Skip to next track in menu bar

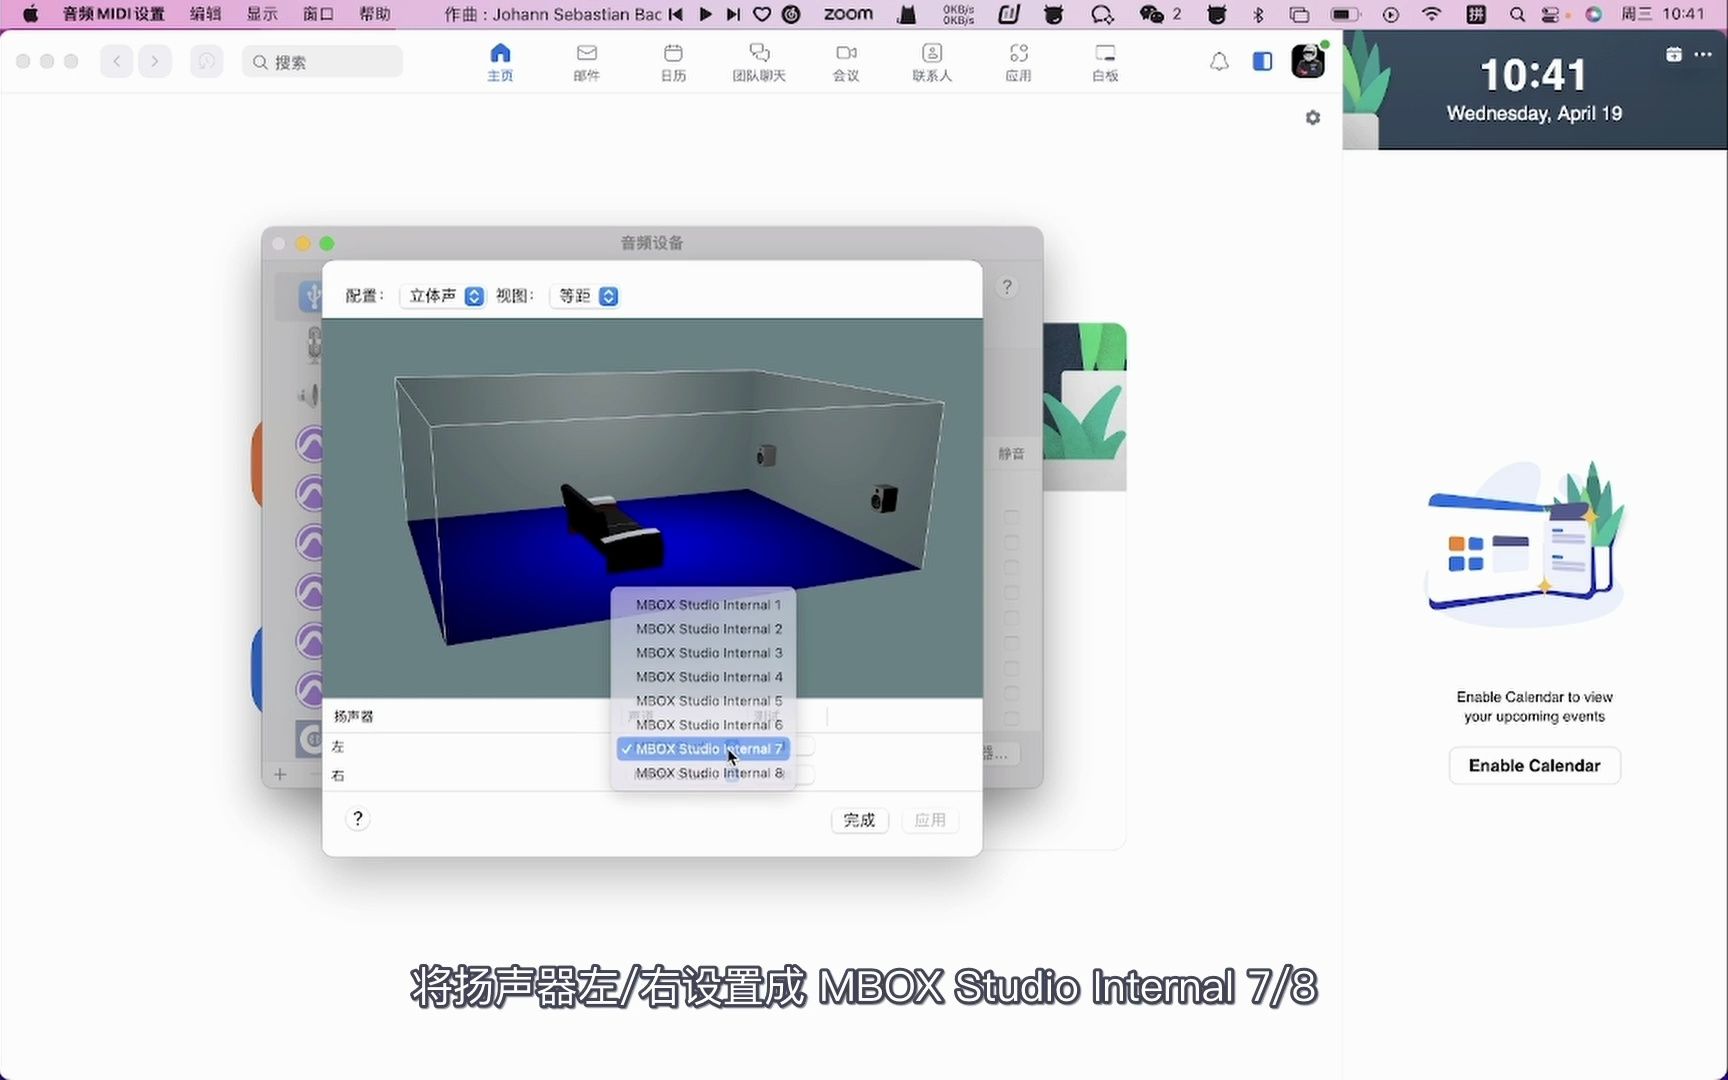point(733,14)
